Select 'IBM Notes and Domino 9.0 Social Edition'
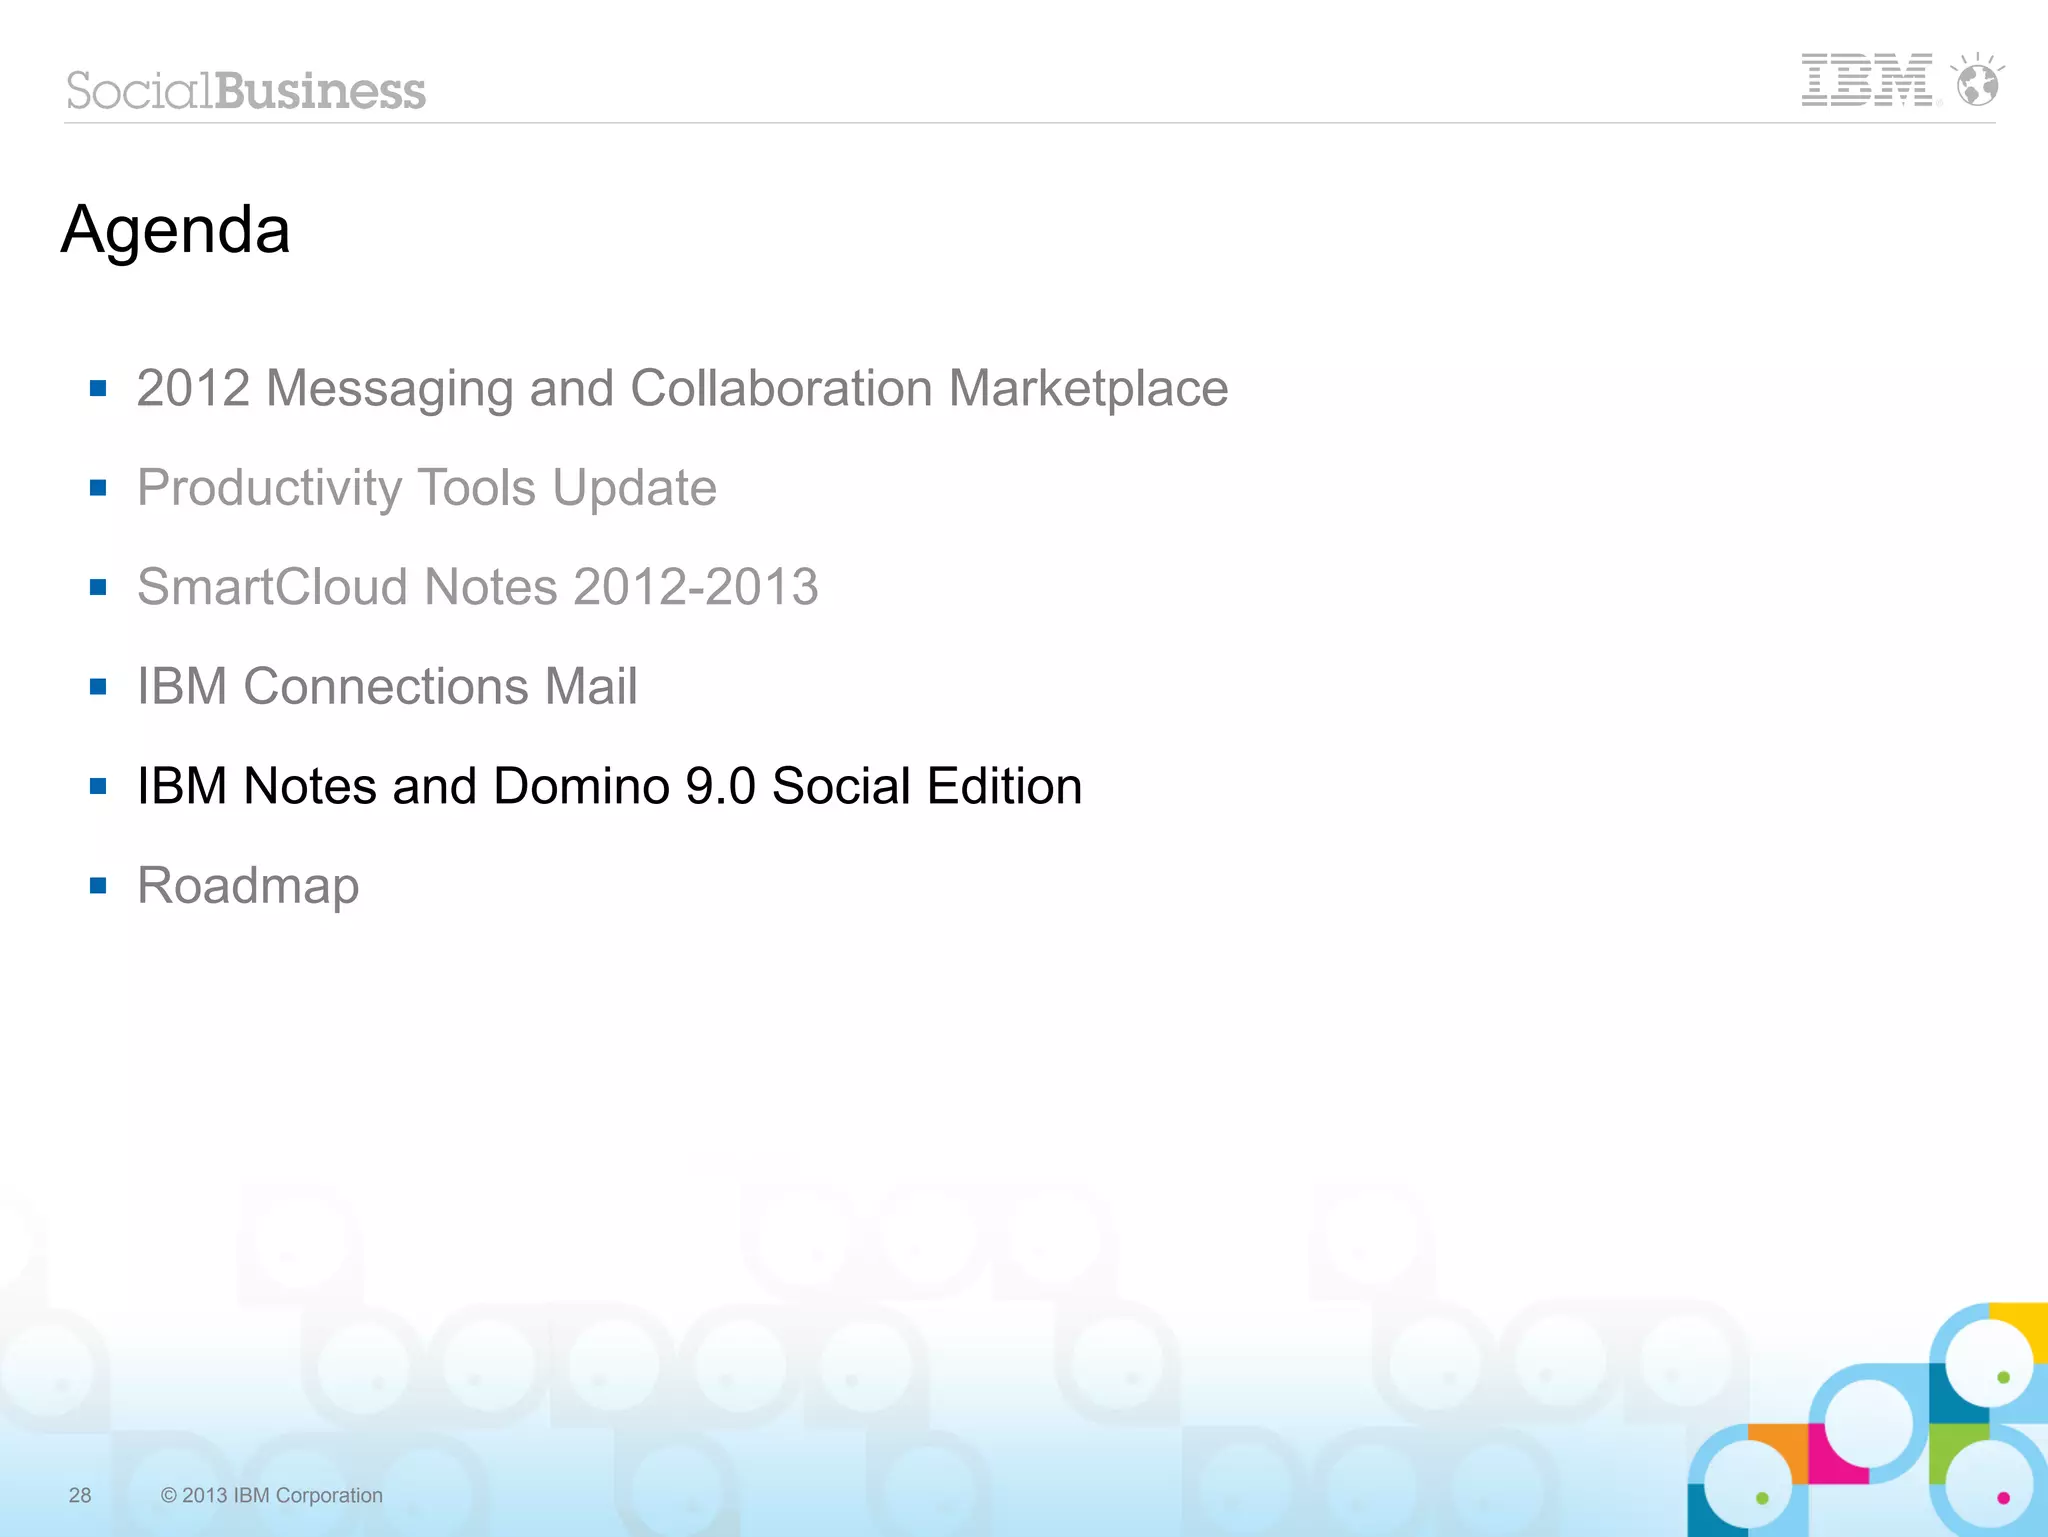This screenshot has height=1537, width=2048. coord(610,786)
